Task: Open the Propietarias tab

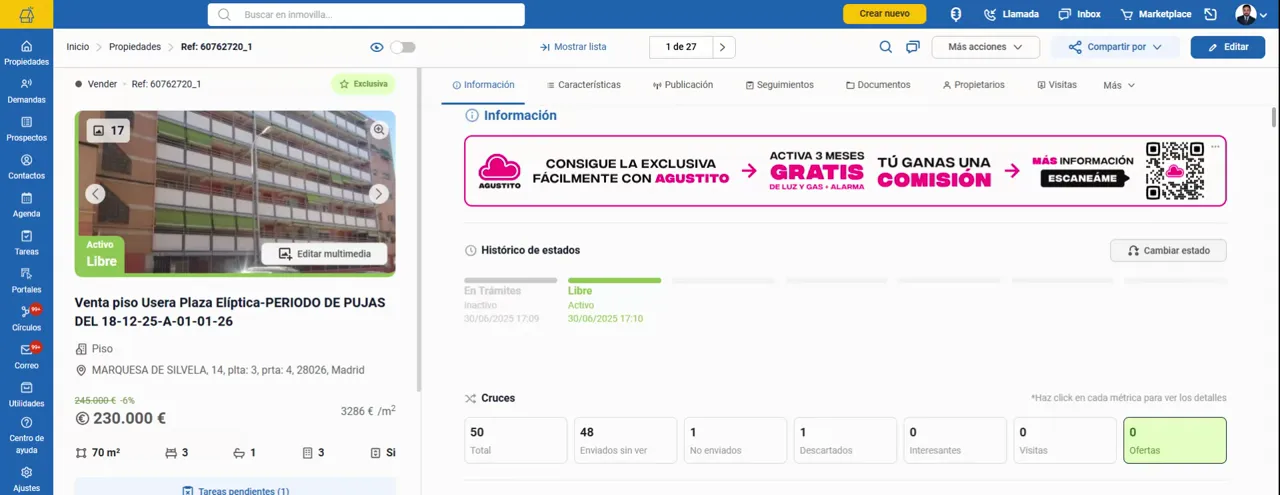Action: (x=973, y=85)
